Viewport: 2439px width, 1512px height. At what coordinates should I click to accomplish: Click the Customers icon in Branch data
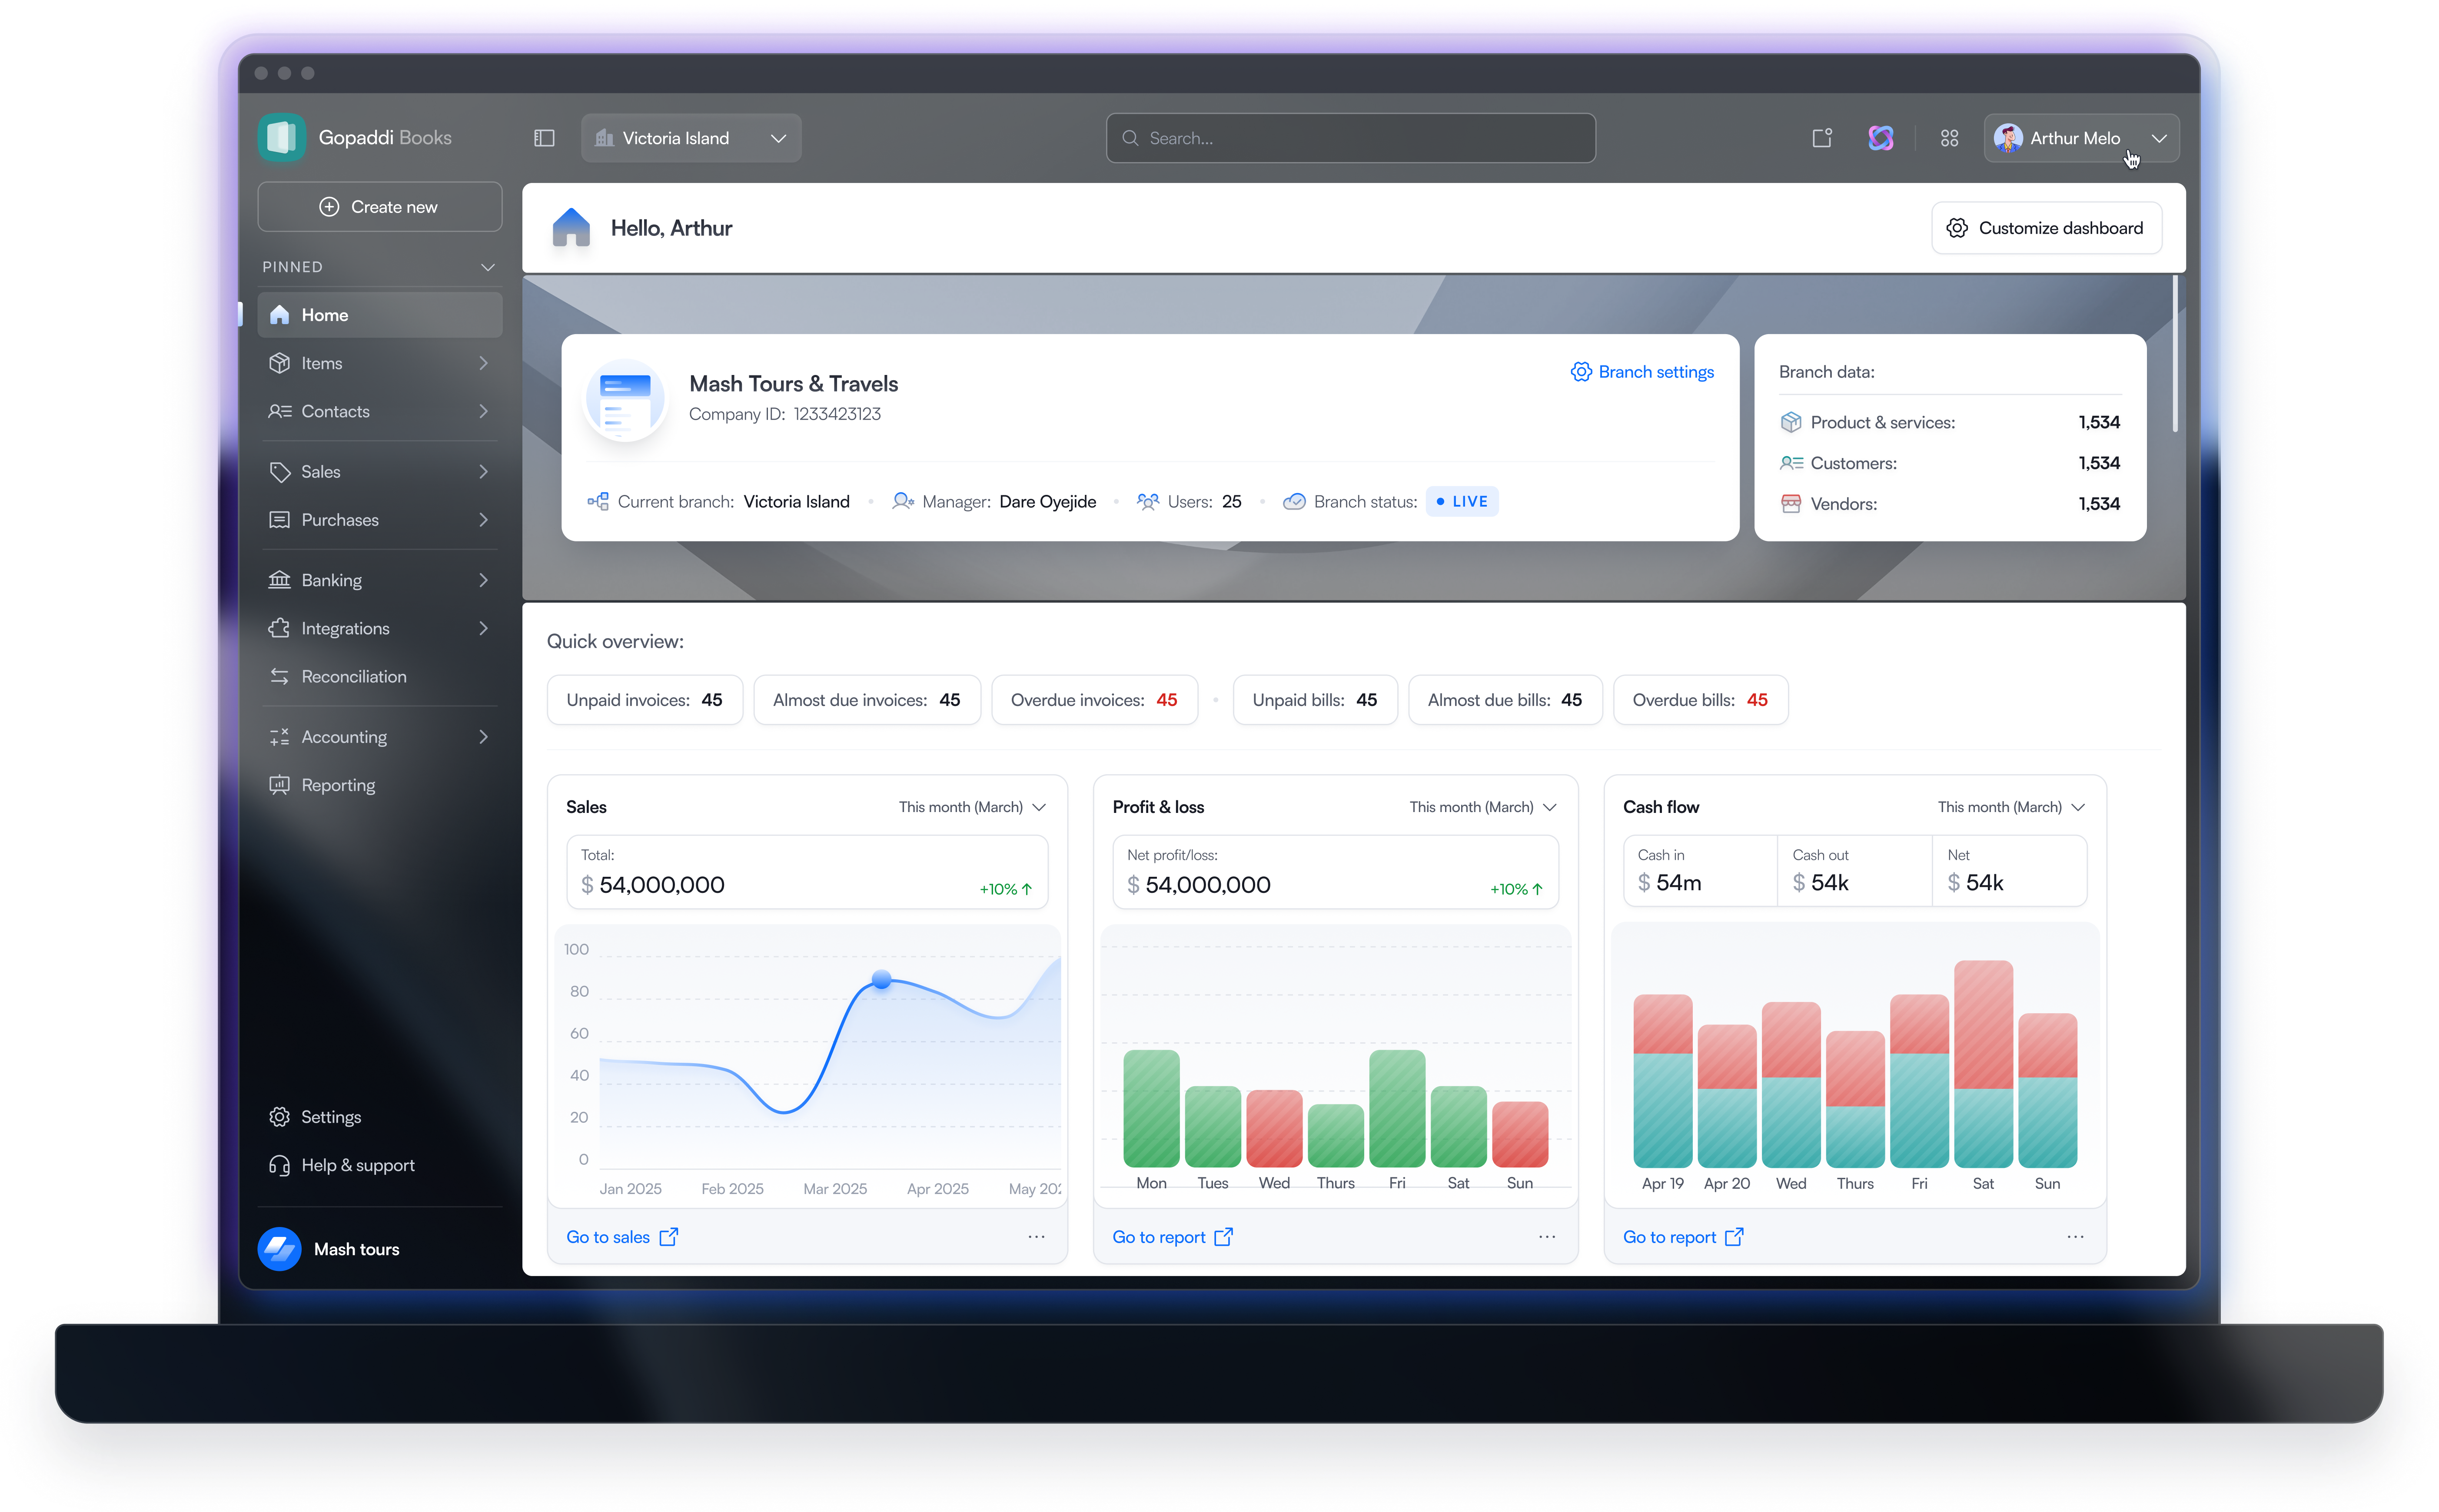tap(1790, 463)
